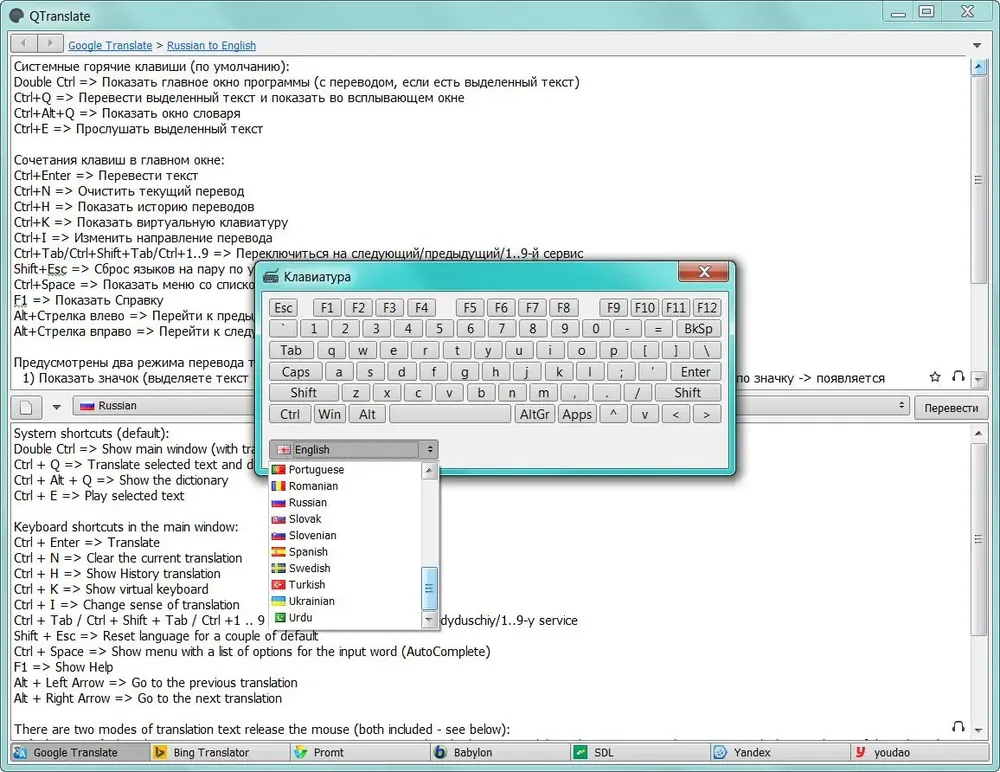Select Portuguese in keyboard language list
1000x772 pixels.
tap(345, 470)
